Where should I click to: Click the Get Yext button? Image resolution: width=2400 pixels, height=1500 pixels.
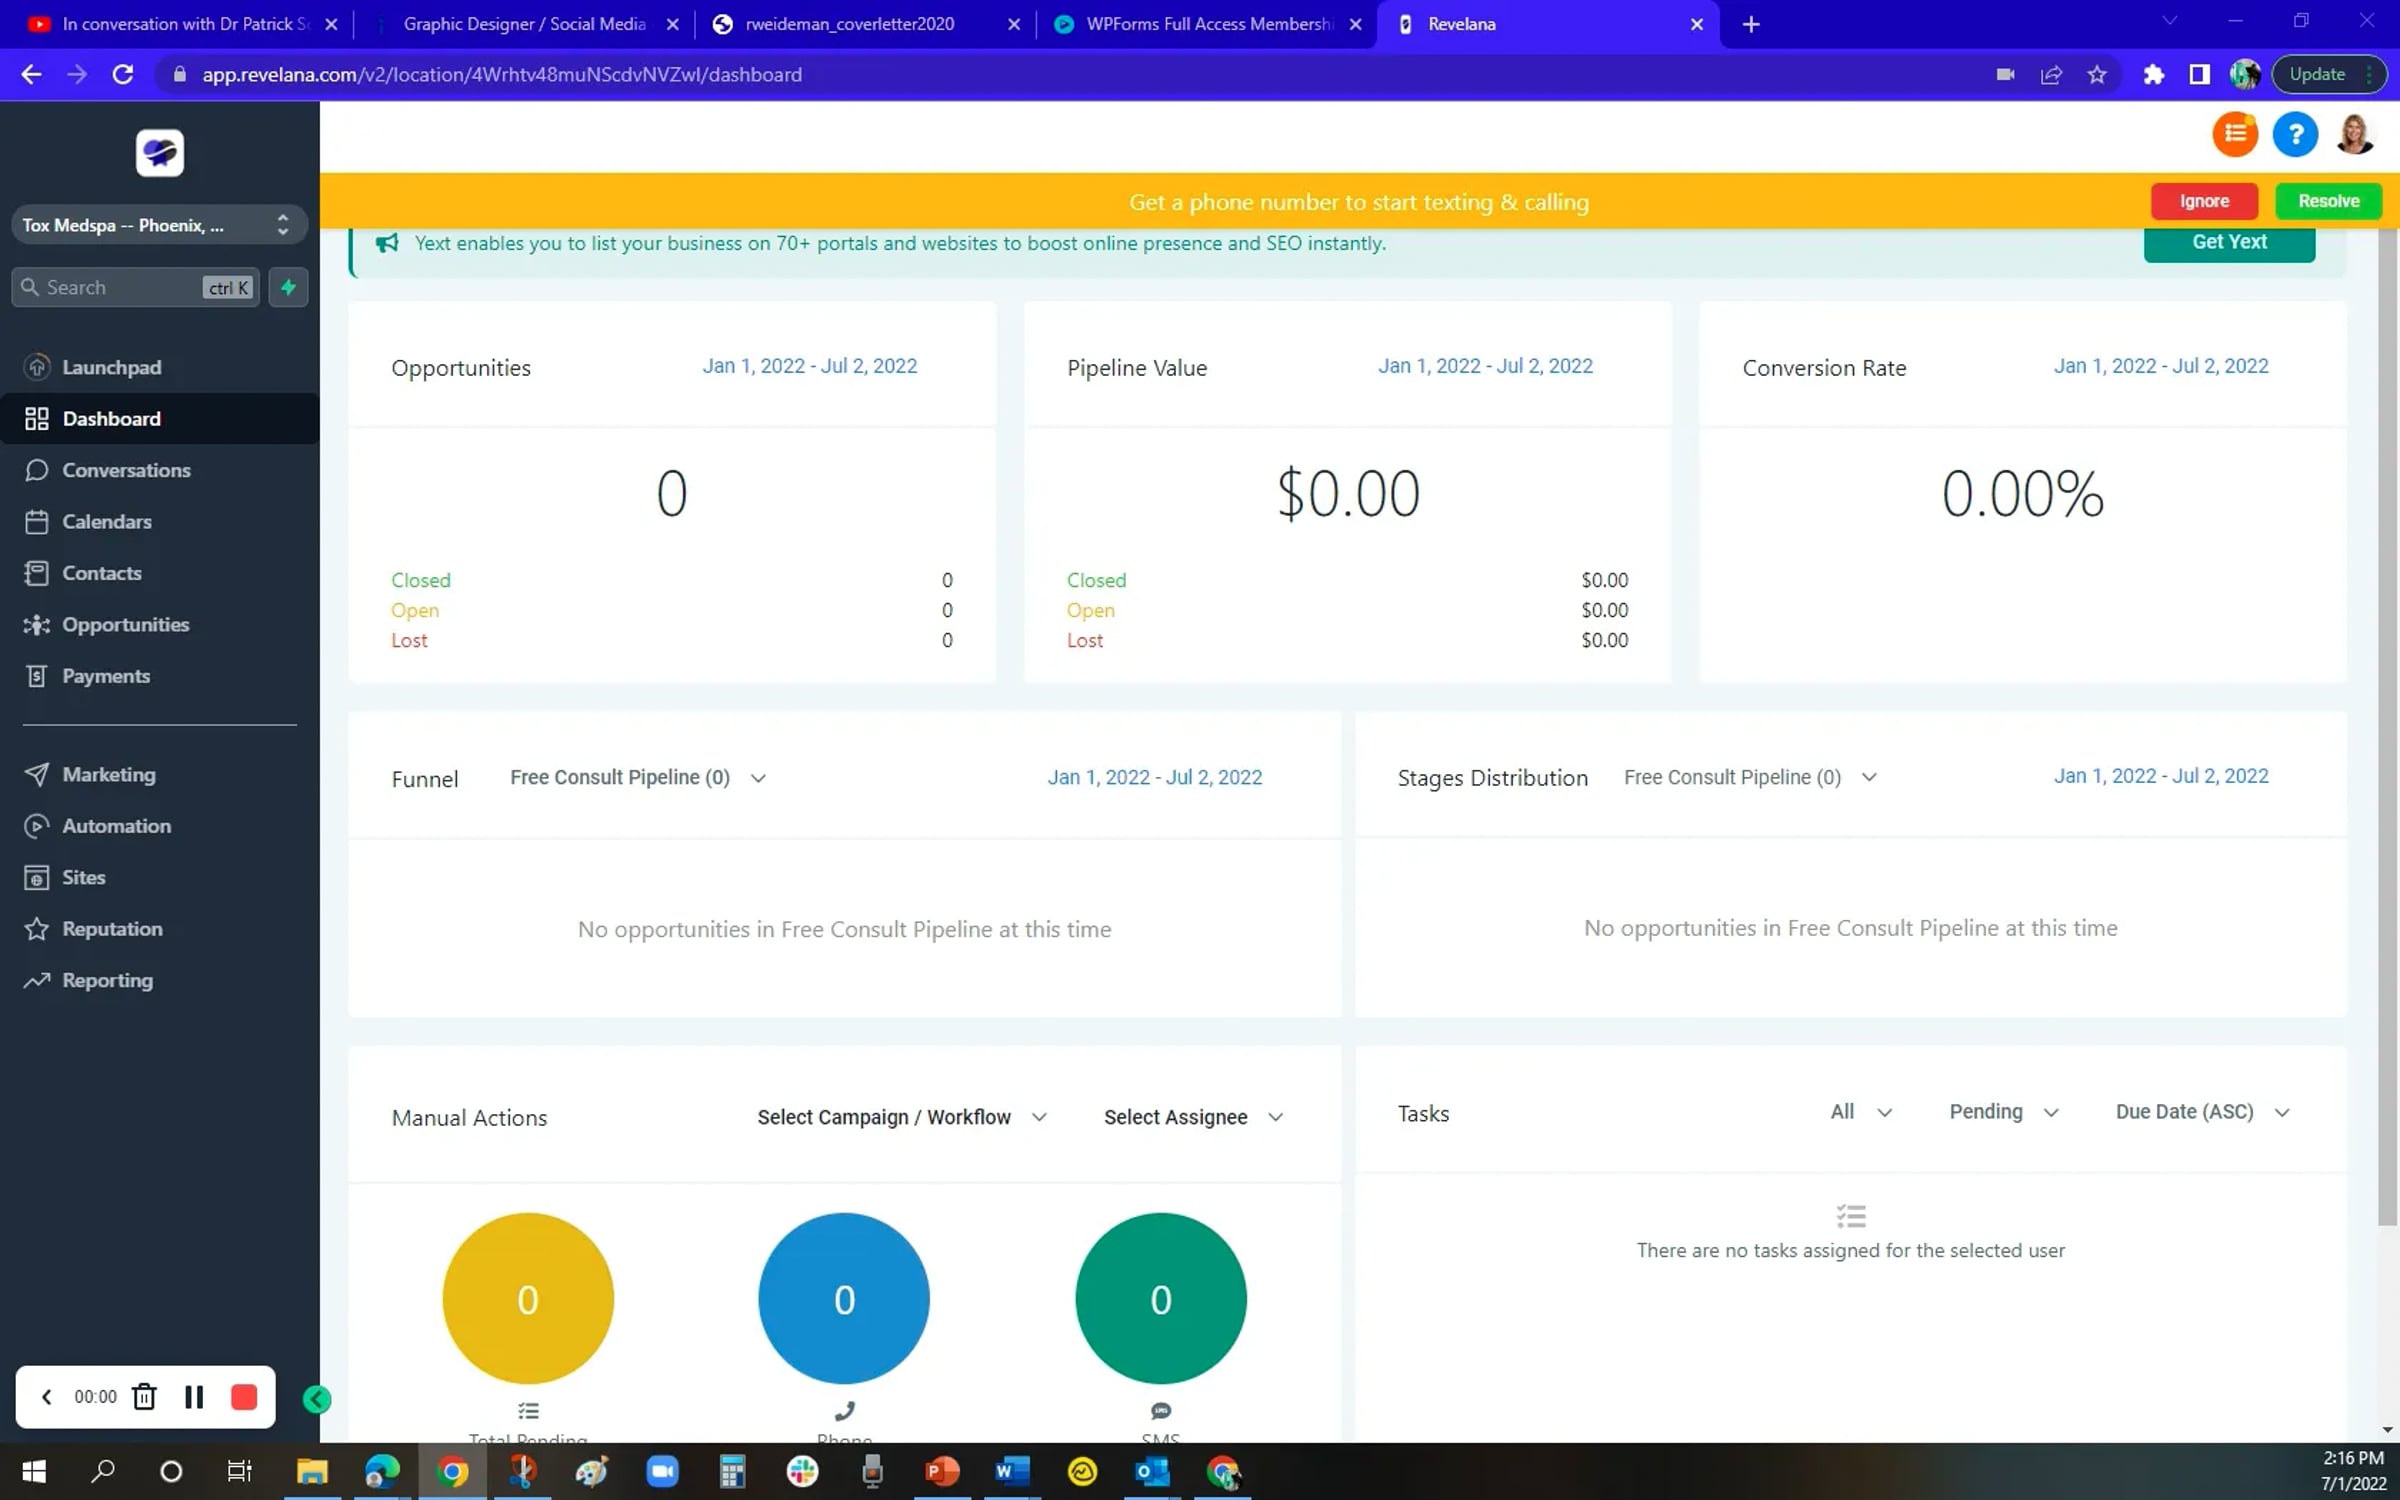click(x=2228, y=242)
